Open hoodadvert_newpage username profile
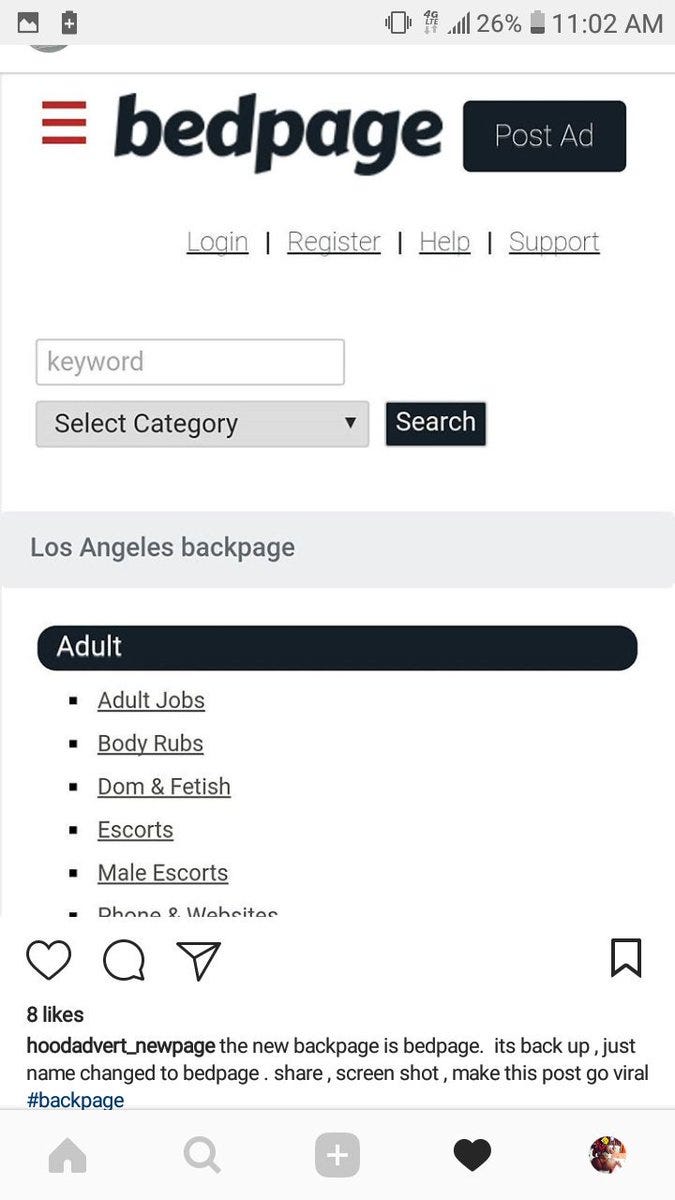The width and height of the screenshot is (675, 1200). 121,1046
